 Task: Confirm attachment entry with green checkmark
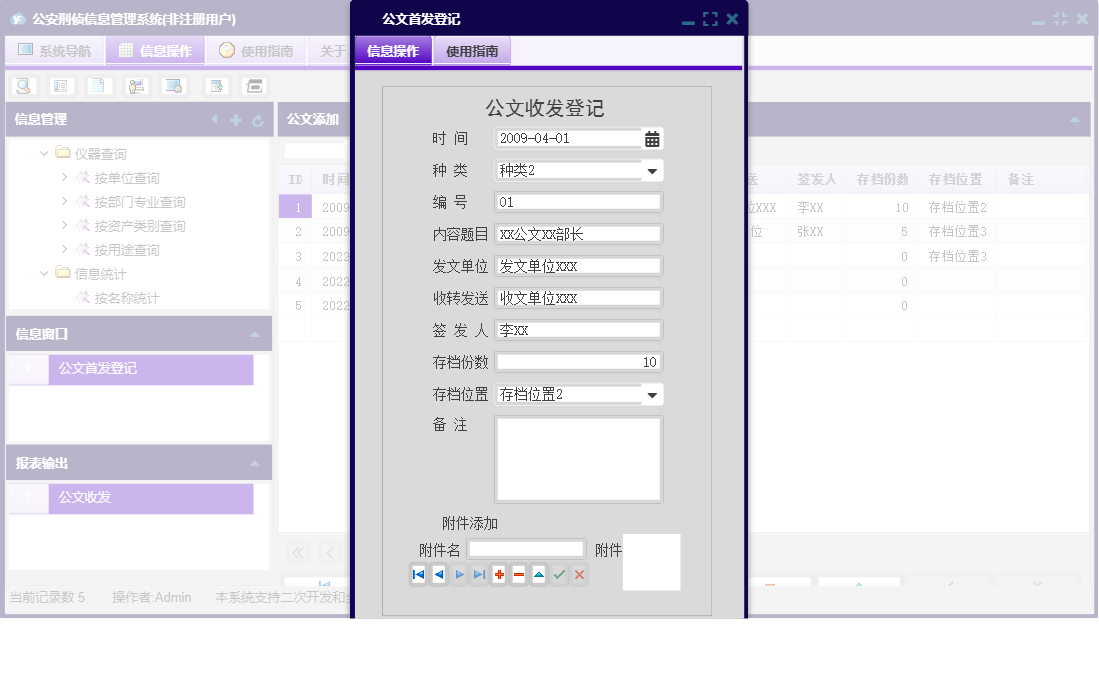559,574
